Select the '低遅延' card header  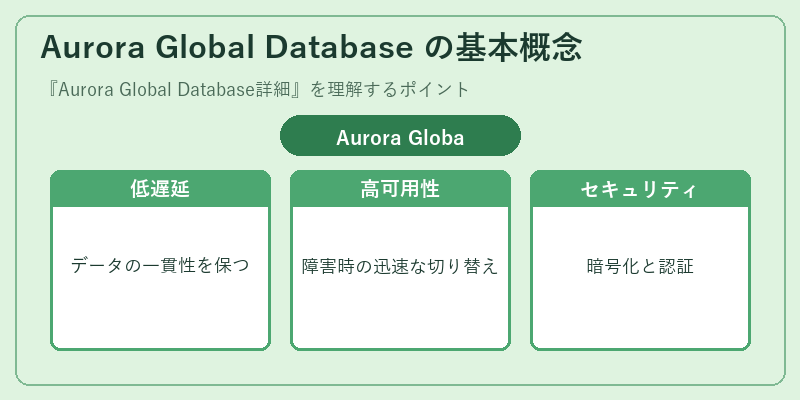click(160, 189)
